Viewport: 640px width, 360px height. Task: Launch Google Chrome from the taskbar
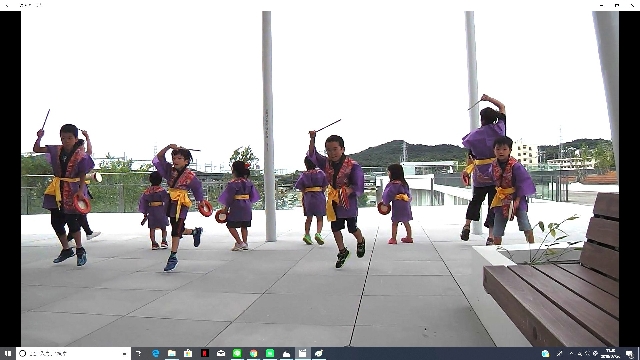[253, 353]
